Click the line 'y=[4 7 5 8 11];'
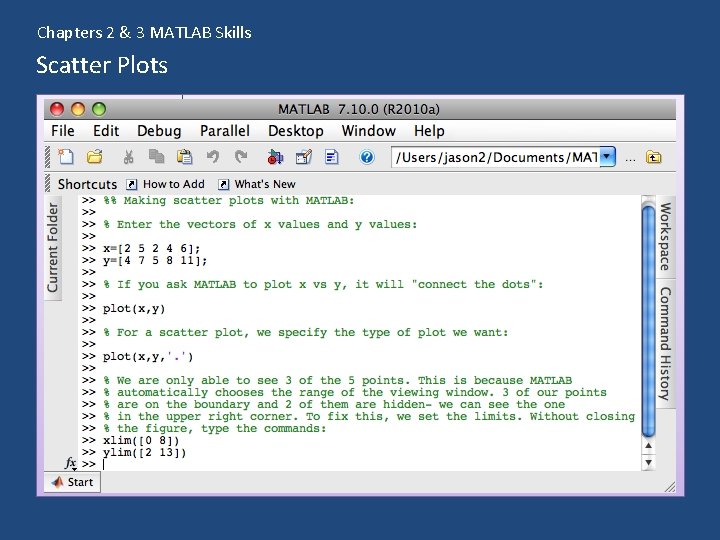 coord(155,260)
